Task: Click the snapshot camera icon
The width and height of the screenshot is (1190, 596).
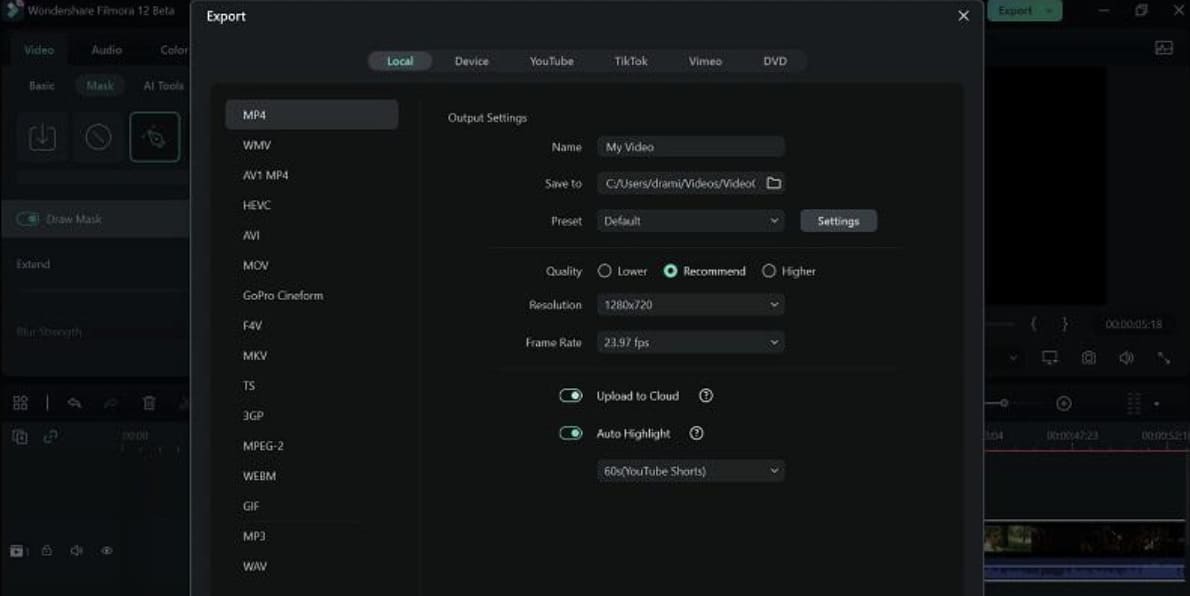Action: click(x=1088, y=358)
